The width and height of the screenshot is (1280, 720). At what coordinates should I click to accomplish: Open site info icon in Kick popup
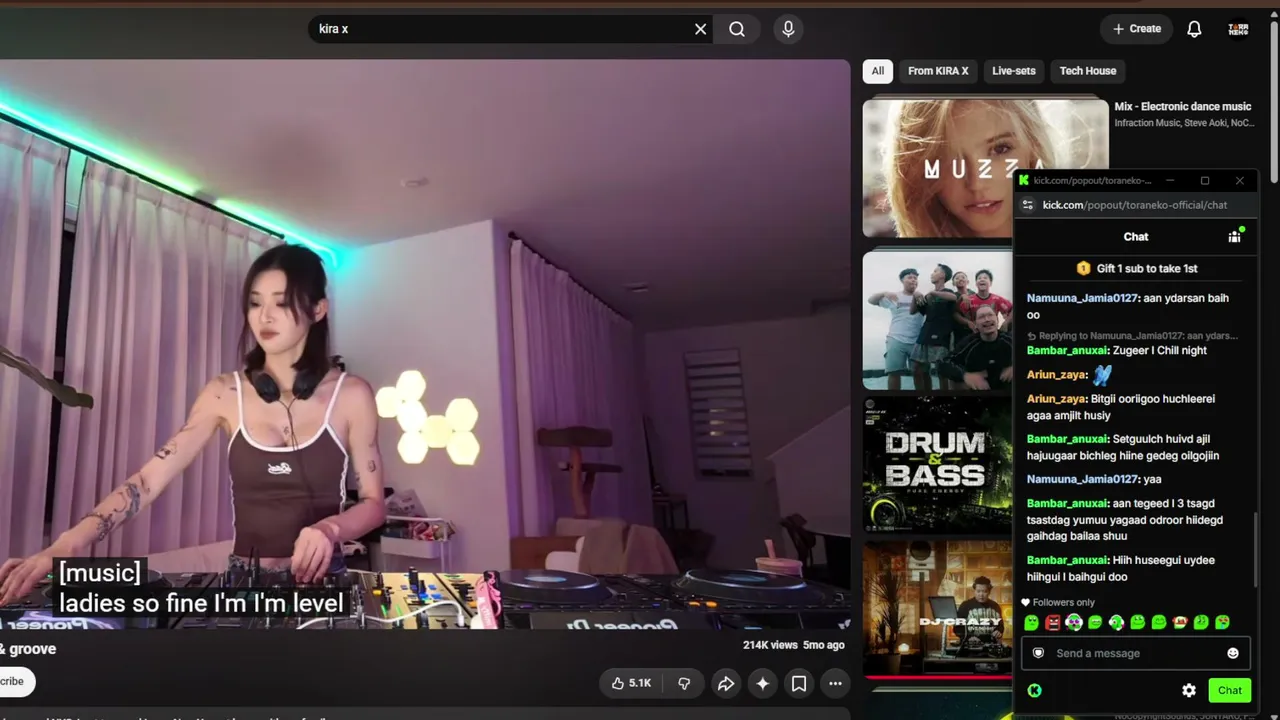[x=1027, y=205]
